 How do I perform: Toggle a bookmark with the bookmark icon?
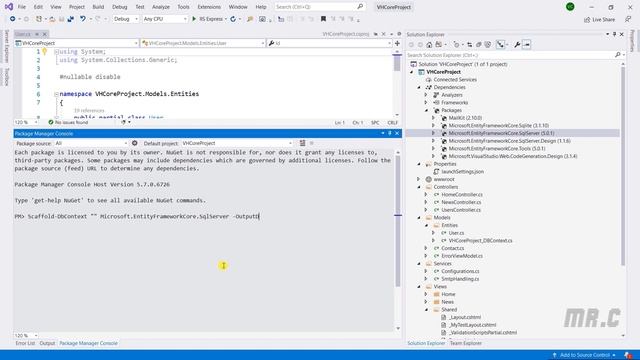tap(323, 19)
